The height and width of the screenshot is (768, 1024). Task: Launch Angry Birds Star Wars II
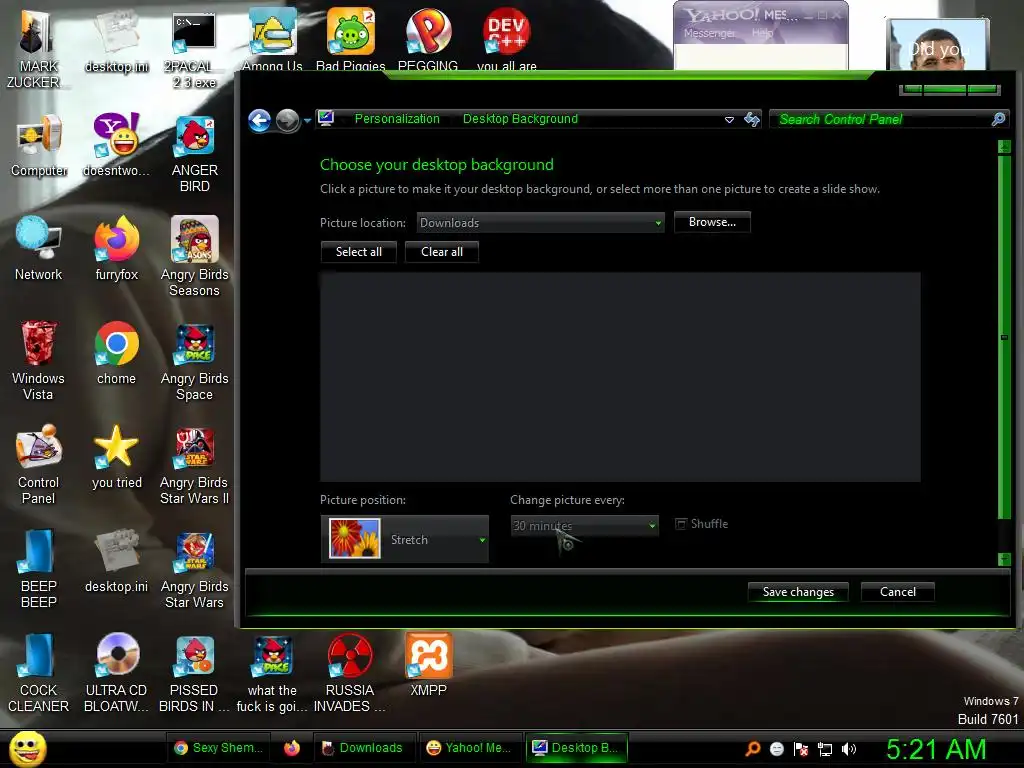(195, 466)
